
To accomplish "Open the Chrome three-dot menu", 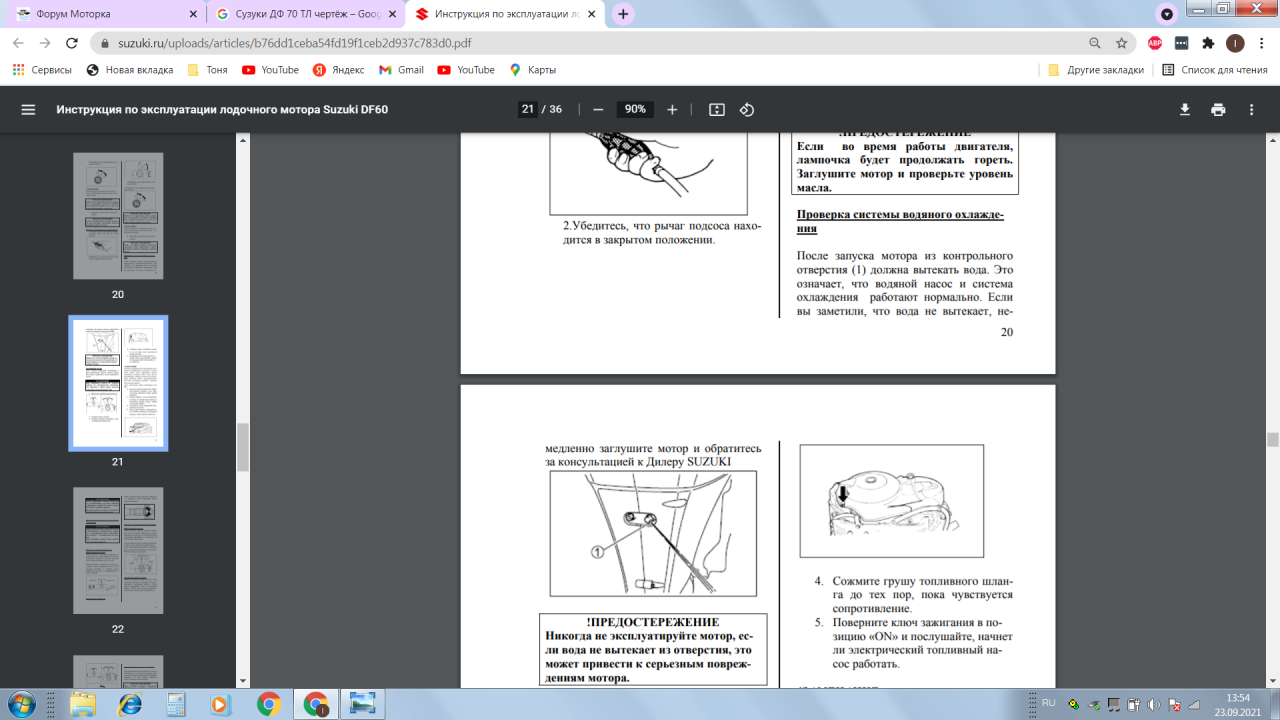I will pos(1261,43).
